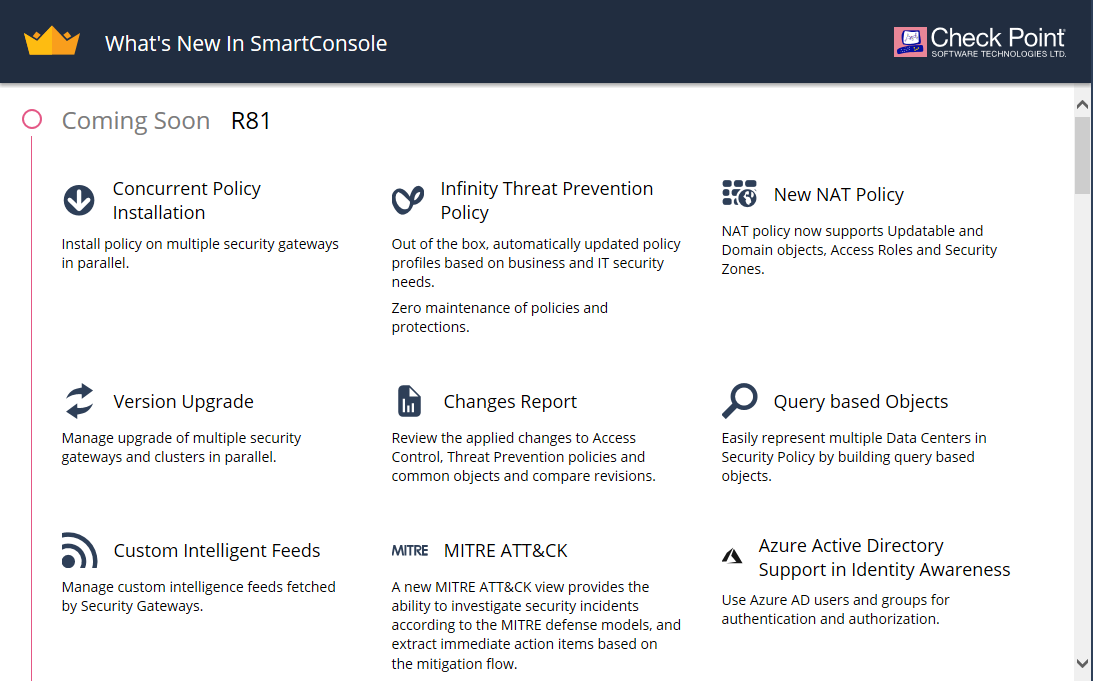Click the scrollbar up arrow
Image resolution: width=1093 pixels, height=681 pixels.
1082,105
